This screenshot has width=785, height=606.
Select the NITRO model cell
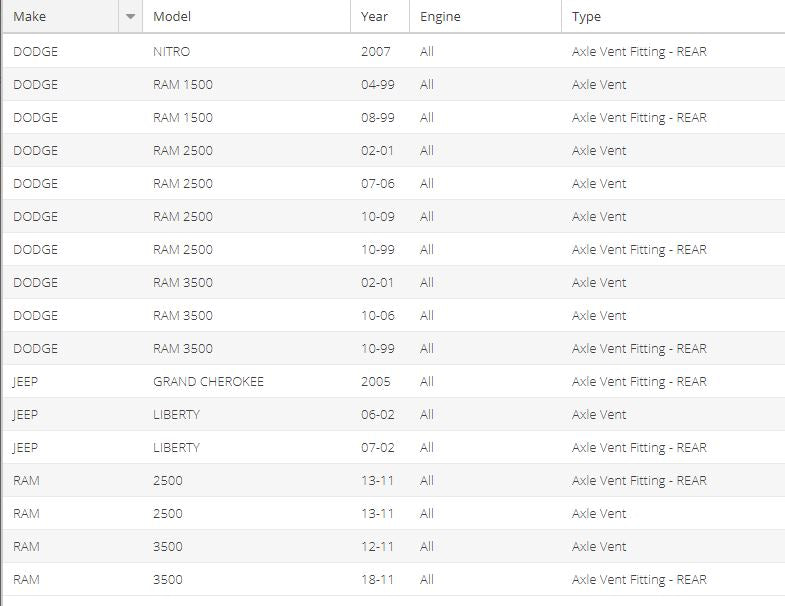pos(172,52)
